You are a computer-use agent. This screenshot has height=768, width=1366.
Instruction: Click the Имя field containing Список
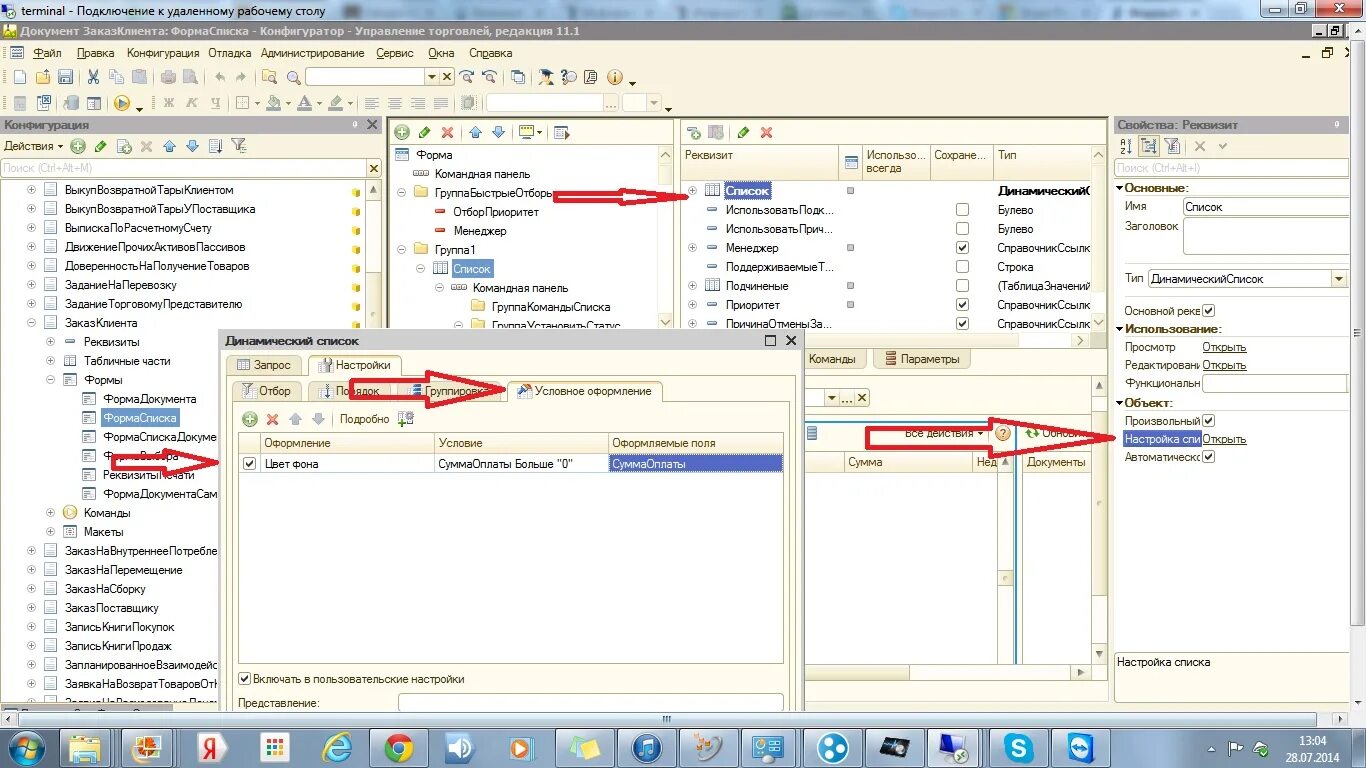tap(1265, 207)
